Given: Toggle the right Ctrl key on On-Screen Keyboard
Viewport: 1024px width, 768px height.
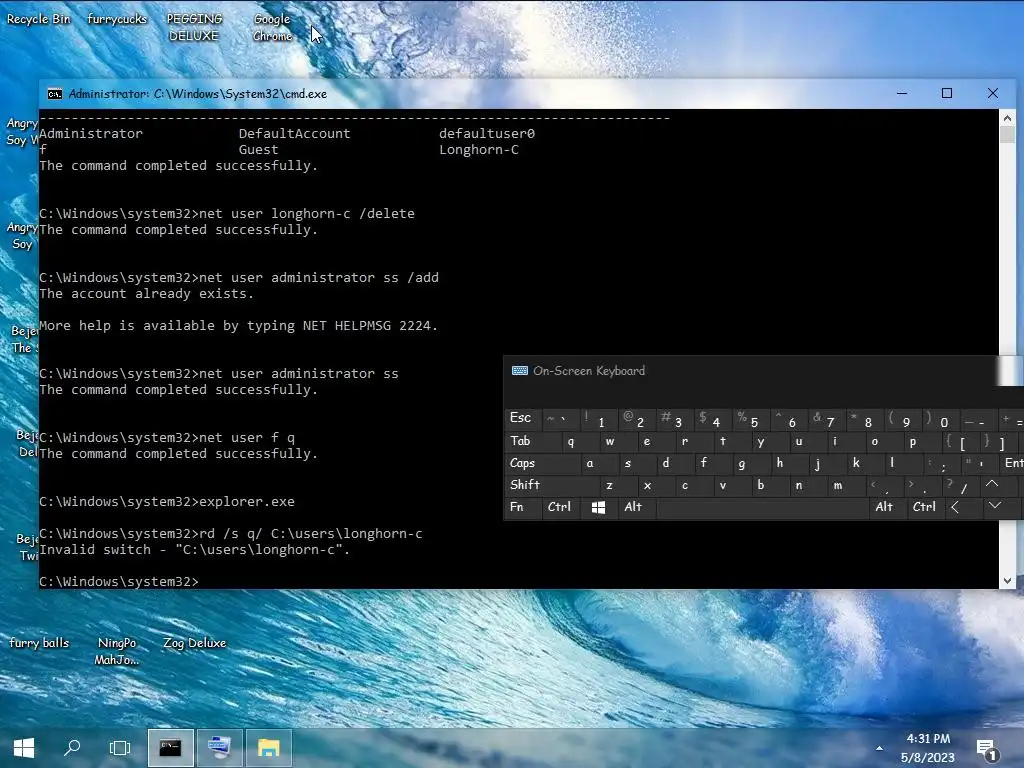Looking at the screenshot, I should pos(924,507).
